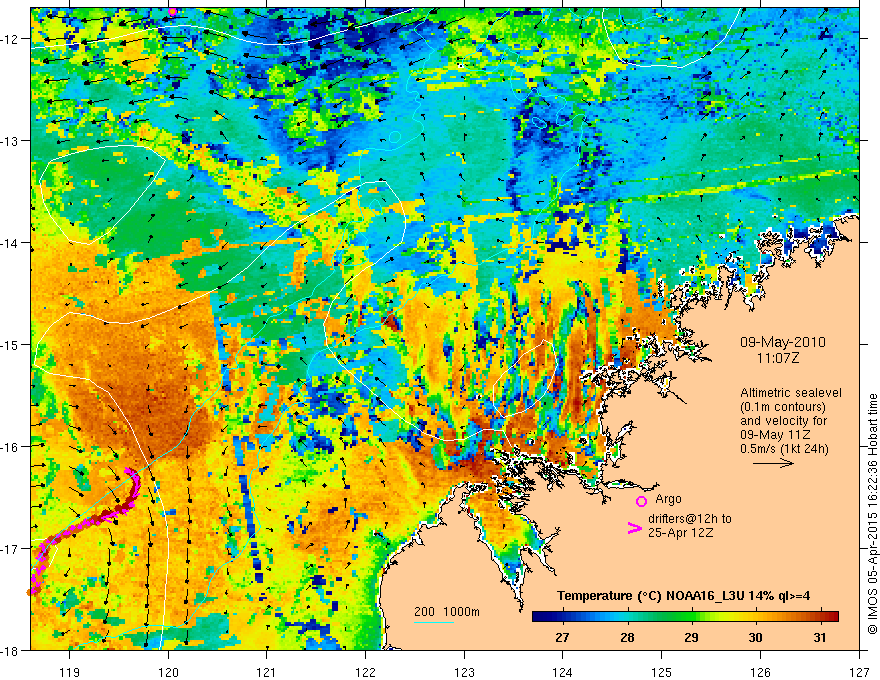Click the time text 11:07Z
Image resolution: width=880 pixels, height=680 pixels.
[x=778, y=358]
